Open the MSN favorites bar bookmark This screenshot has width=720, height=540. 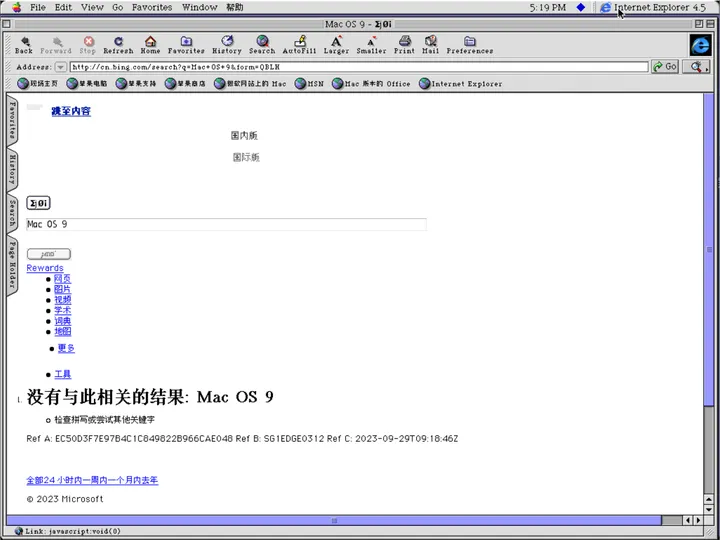pyautogui.click(x=309, y=84)
